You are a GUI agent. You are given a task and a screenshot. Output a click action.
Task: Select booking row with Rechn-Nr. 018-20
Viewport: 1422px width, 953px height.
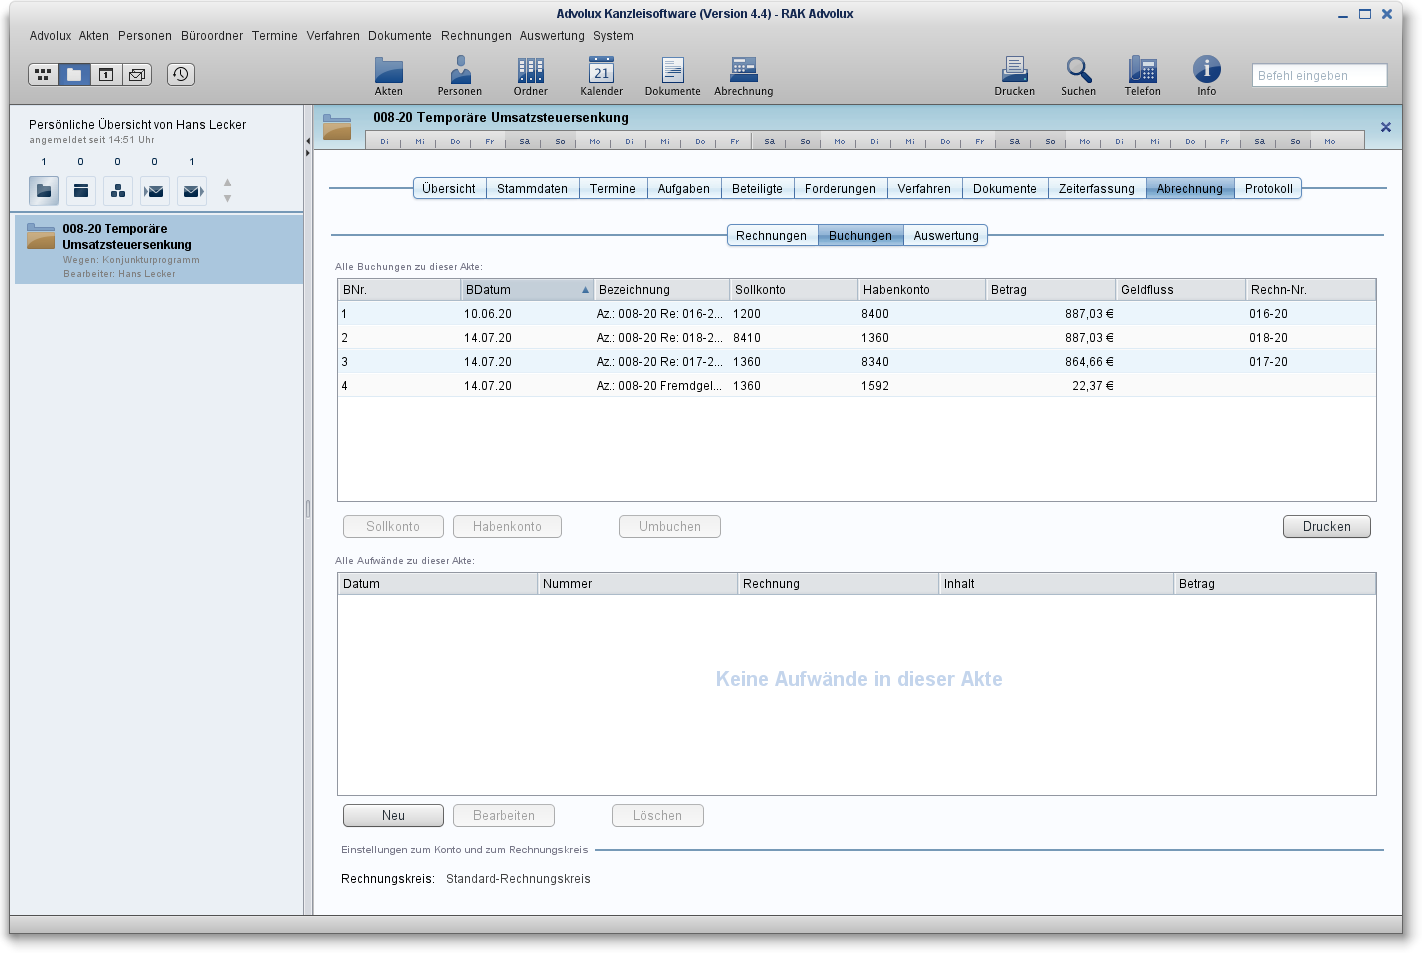click(857, 338)
